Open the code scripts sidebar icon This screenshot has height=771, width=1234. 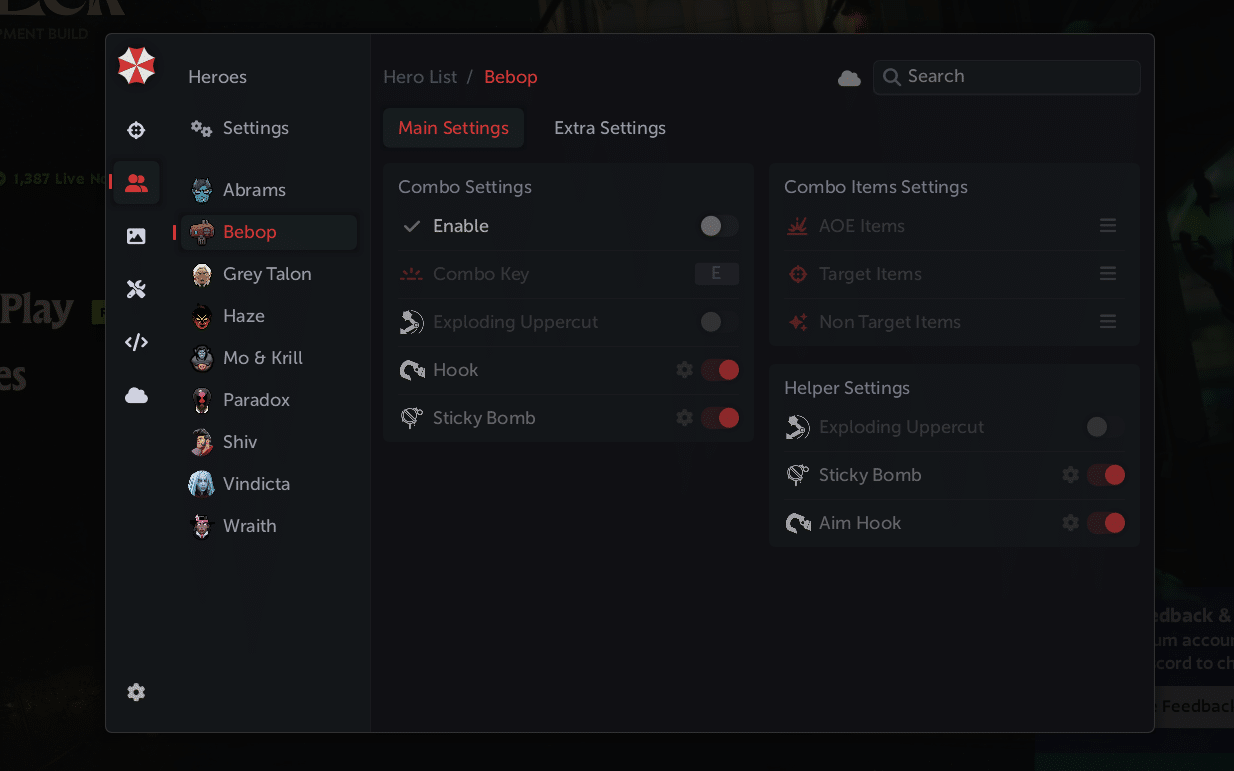[x=136, y=342]
